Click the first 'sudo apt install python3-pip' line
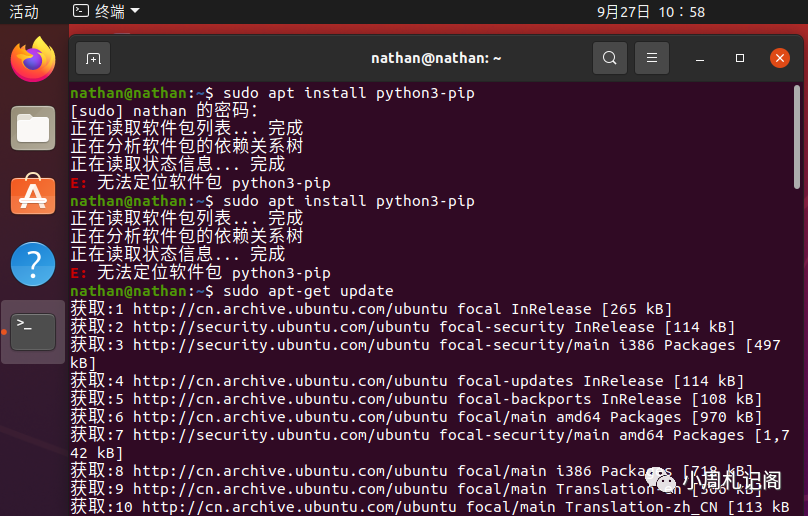Screen dimensions: 808x516 tap(273, 93)
